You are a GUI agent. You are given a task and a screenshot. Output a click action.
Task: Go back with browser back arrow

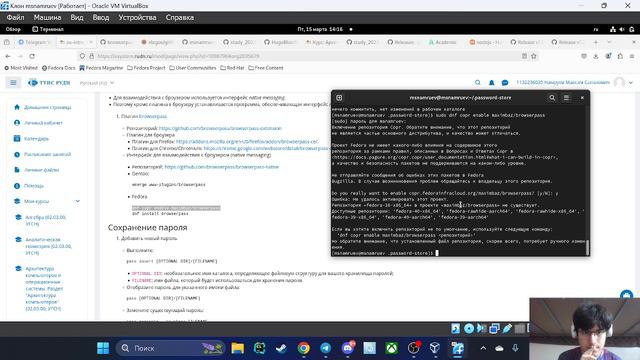pyautogui.click(x=8, y=56)
